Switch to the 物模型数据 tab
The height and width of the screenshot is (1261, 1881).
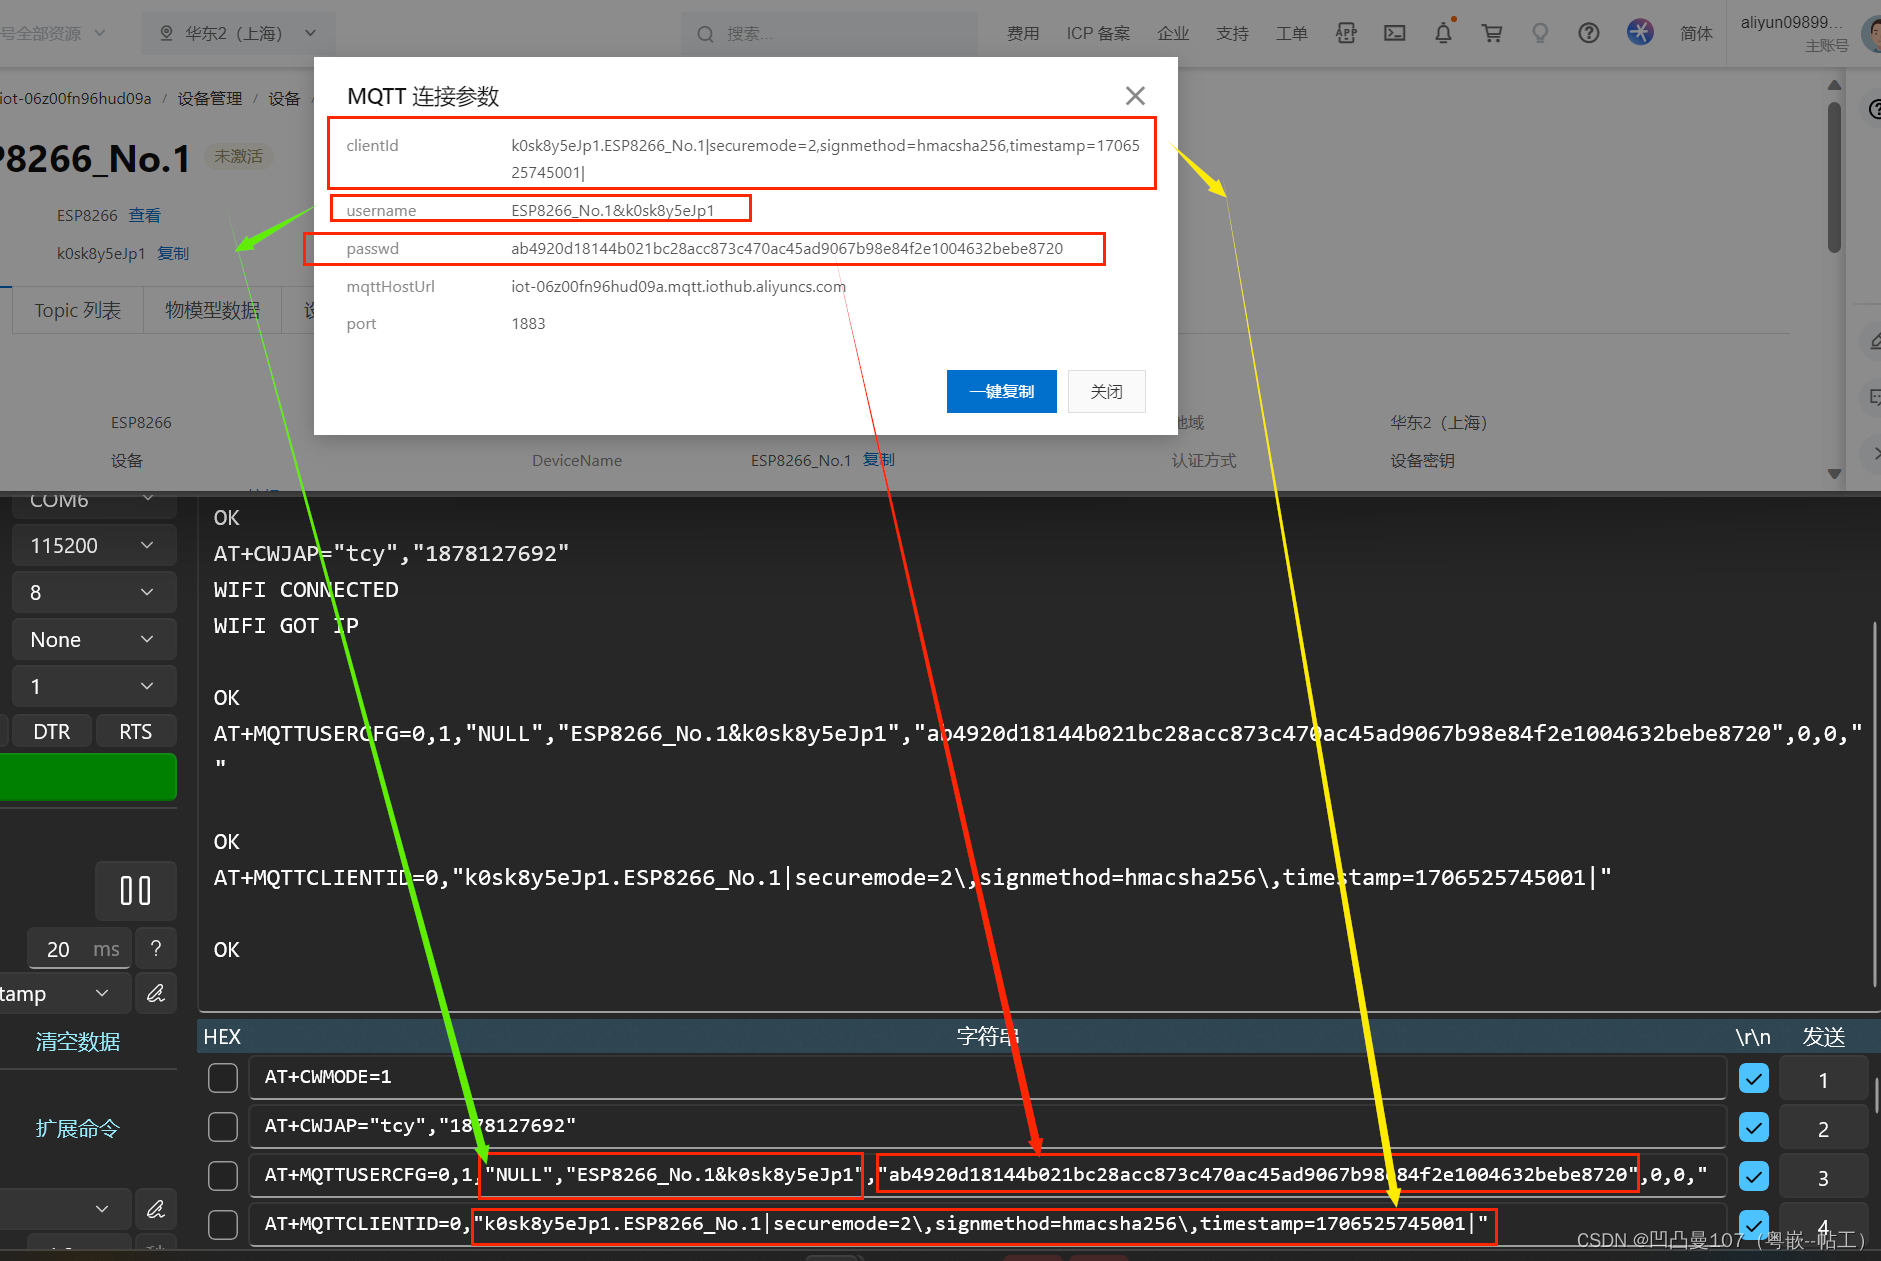211,310
